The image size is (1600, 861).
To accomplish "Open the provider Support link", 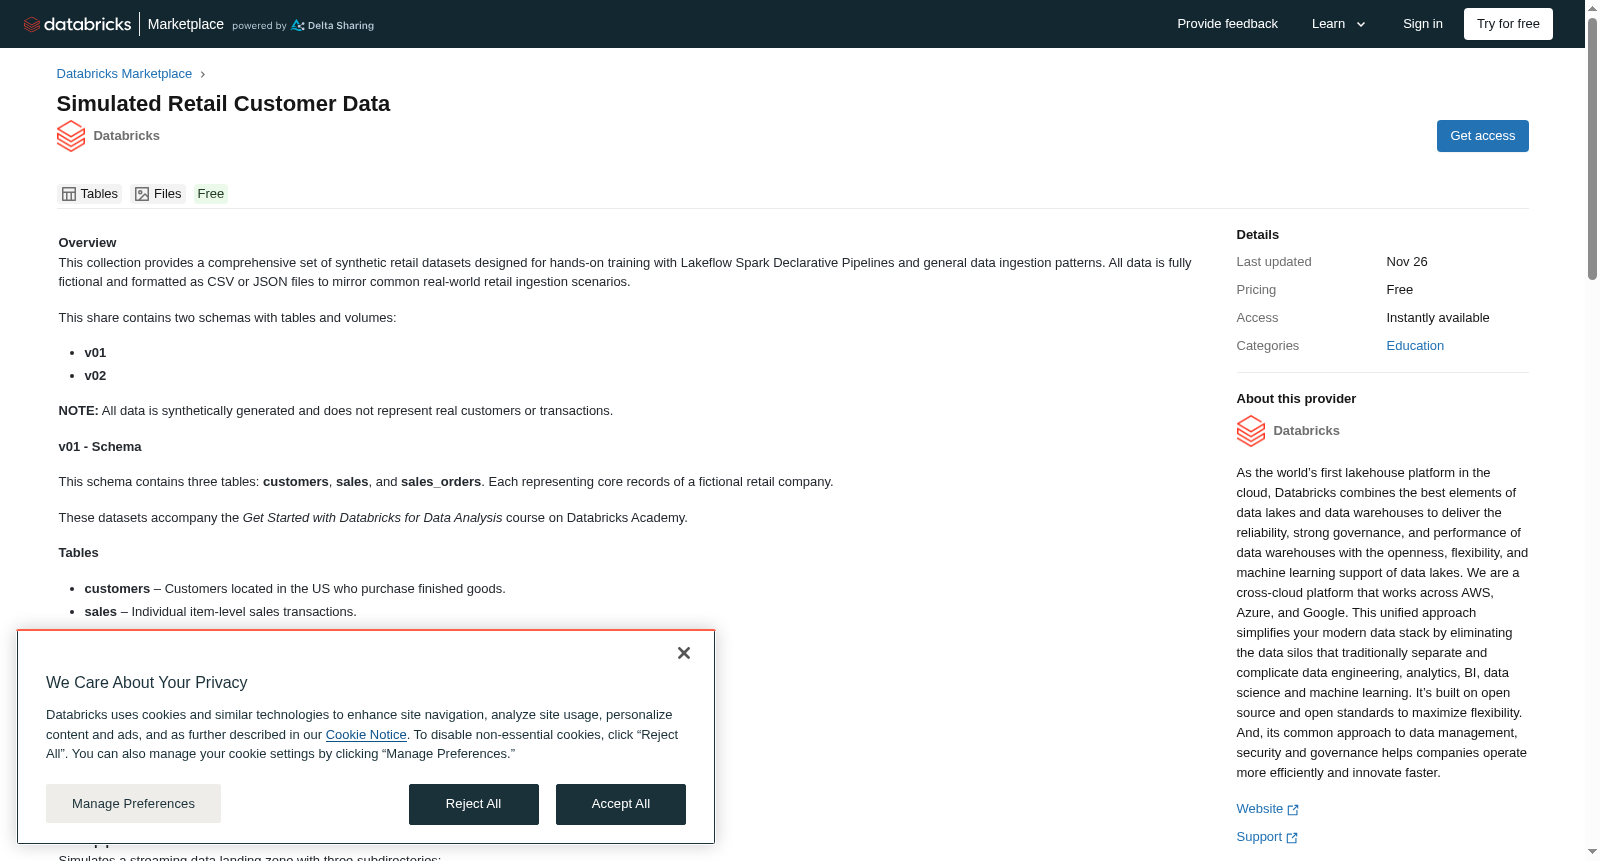I will [1267, 837].
